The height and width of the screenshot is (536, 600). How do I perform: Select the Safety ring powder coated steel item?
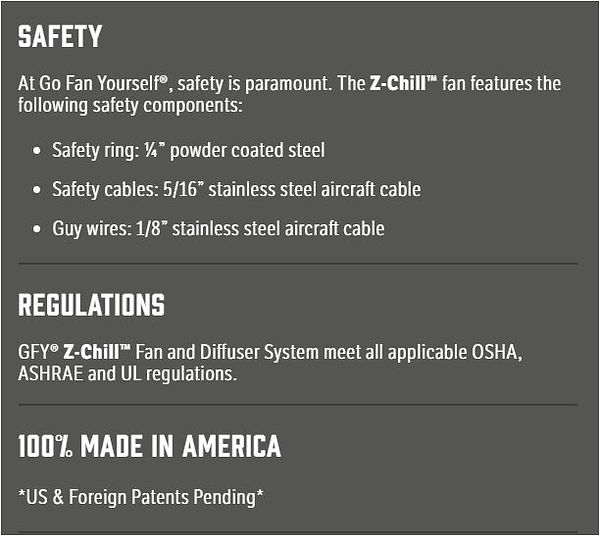tap(188, 151)
